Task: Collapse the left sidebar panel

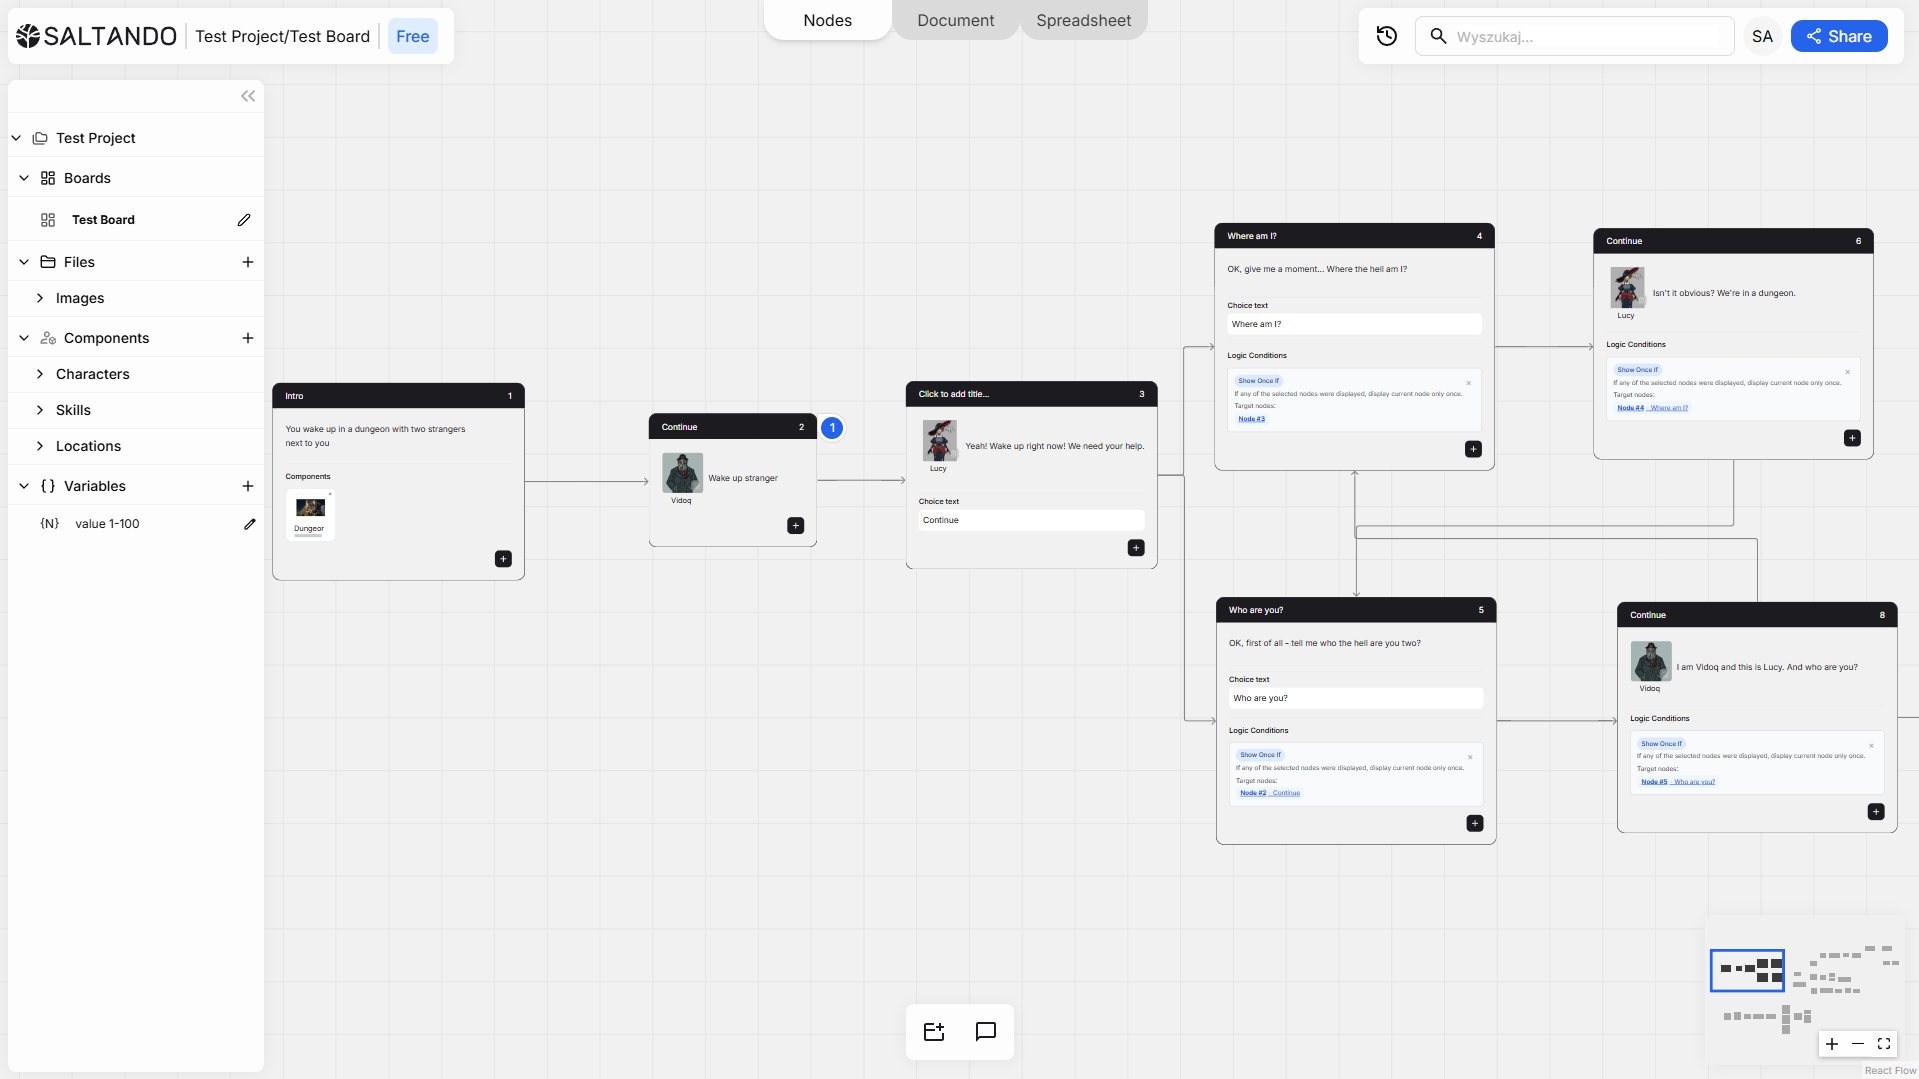Action: click(248, 96)
